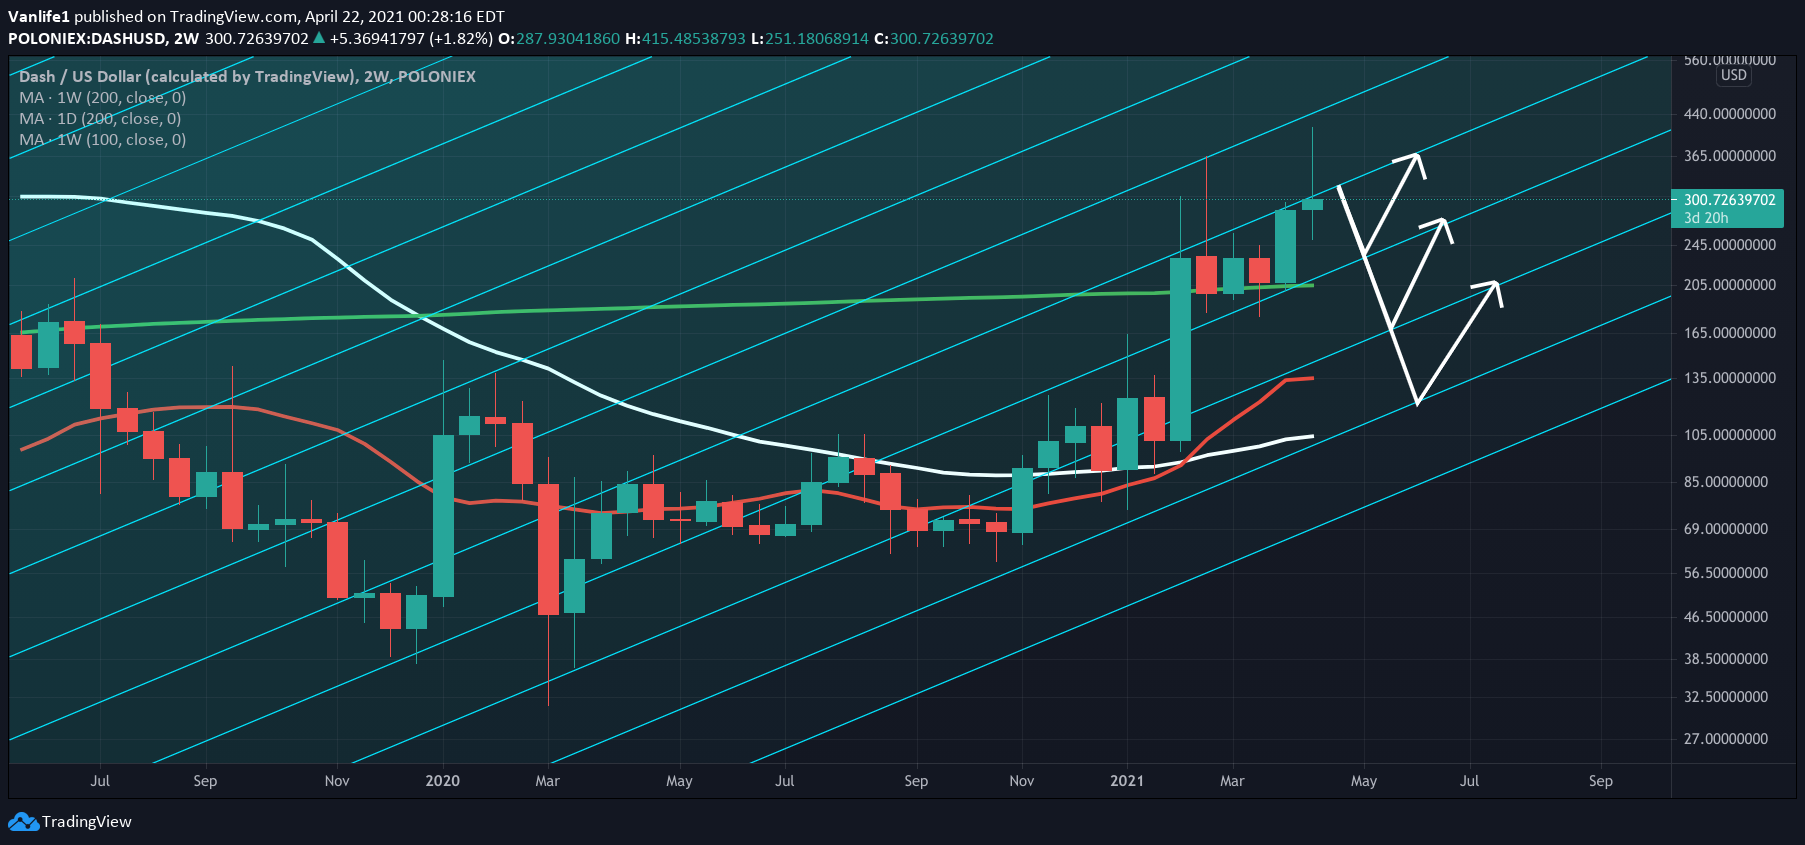
Task: Click the 56.50000000 price axis label
Action: (x=1726, y=573)
